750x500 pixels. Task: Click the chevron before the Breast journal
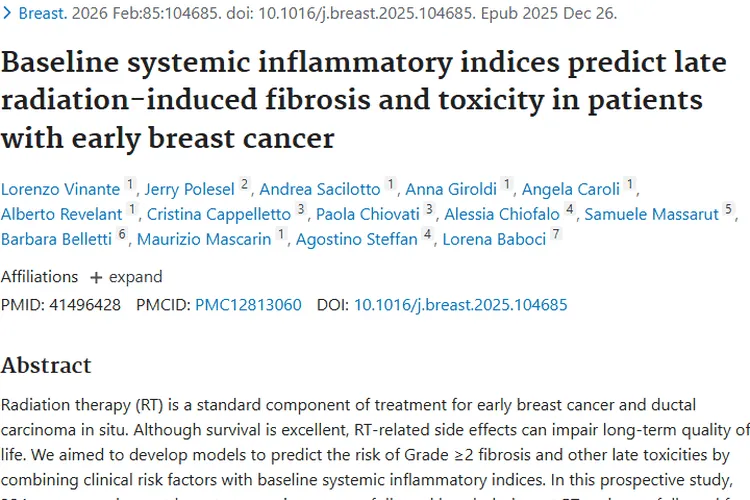click(x=8, y=14)
